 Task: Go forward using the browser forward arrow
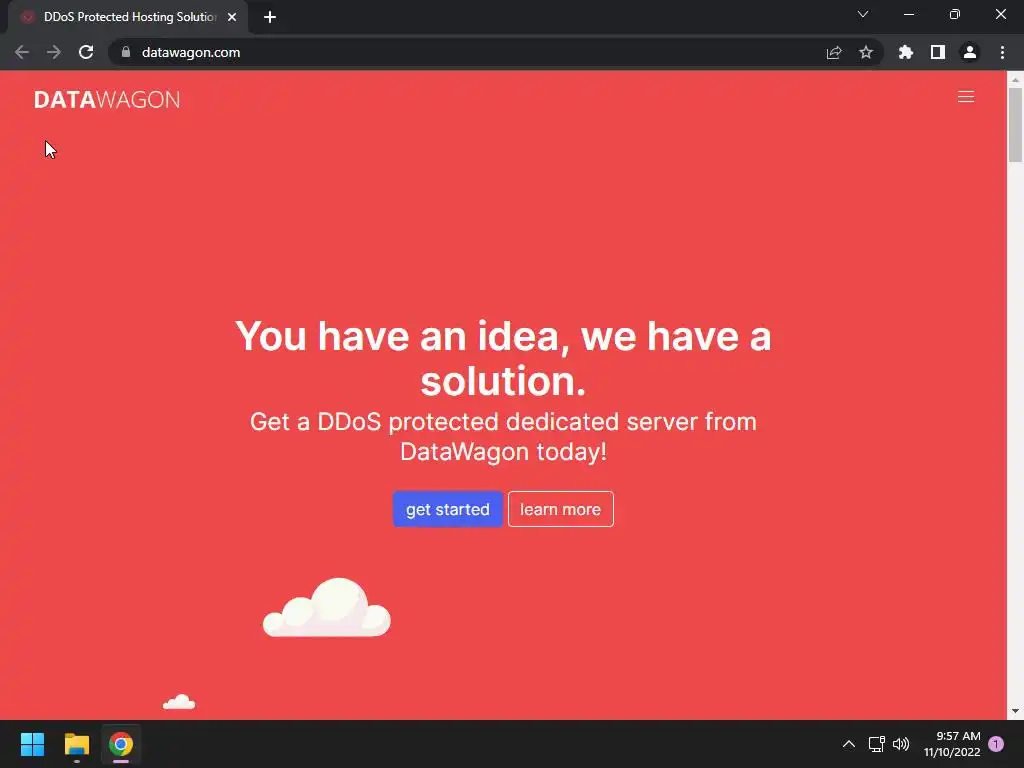coord(54,52)
